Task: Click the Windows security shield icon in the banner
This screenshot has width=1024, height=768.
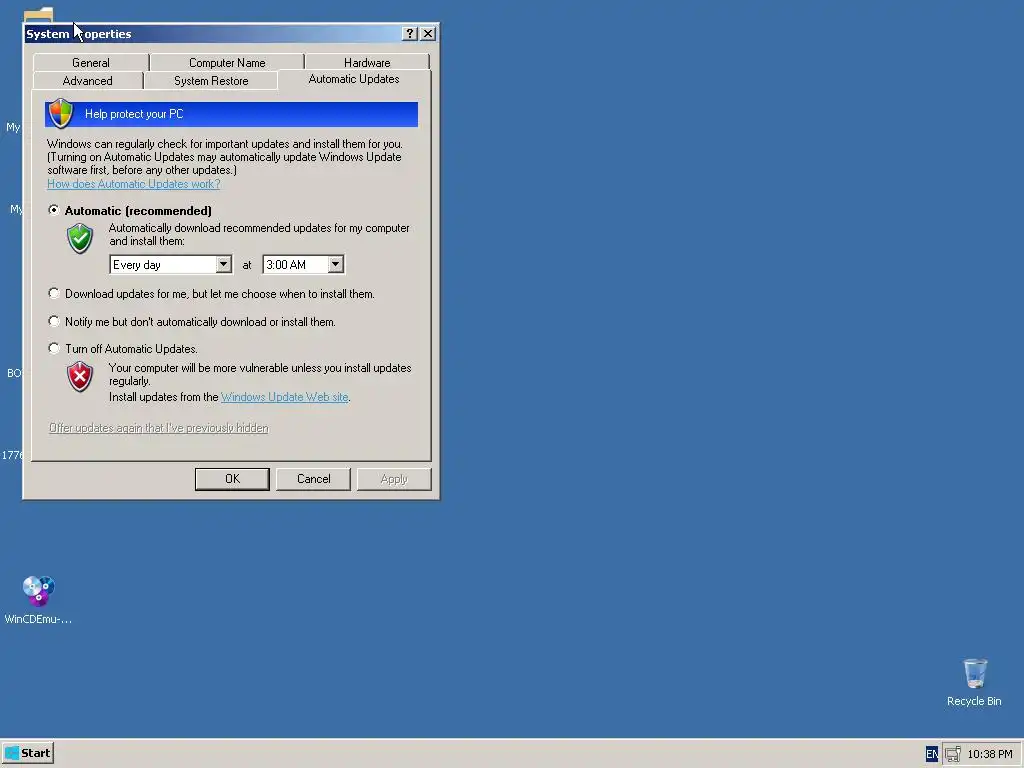Action: coord(61,114)
